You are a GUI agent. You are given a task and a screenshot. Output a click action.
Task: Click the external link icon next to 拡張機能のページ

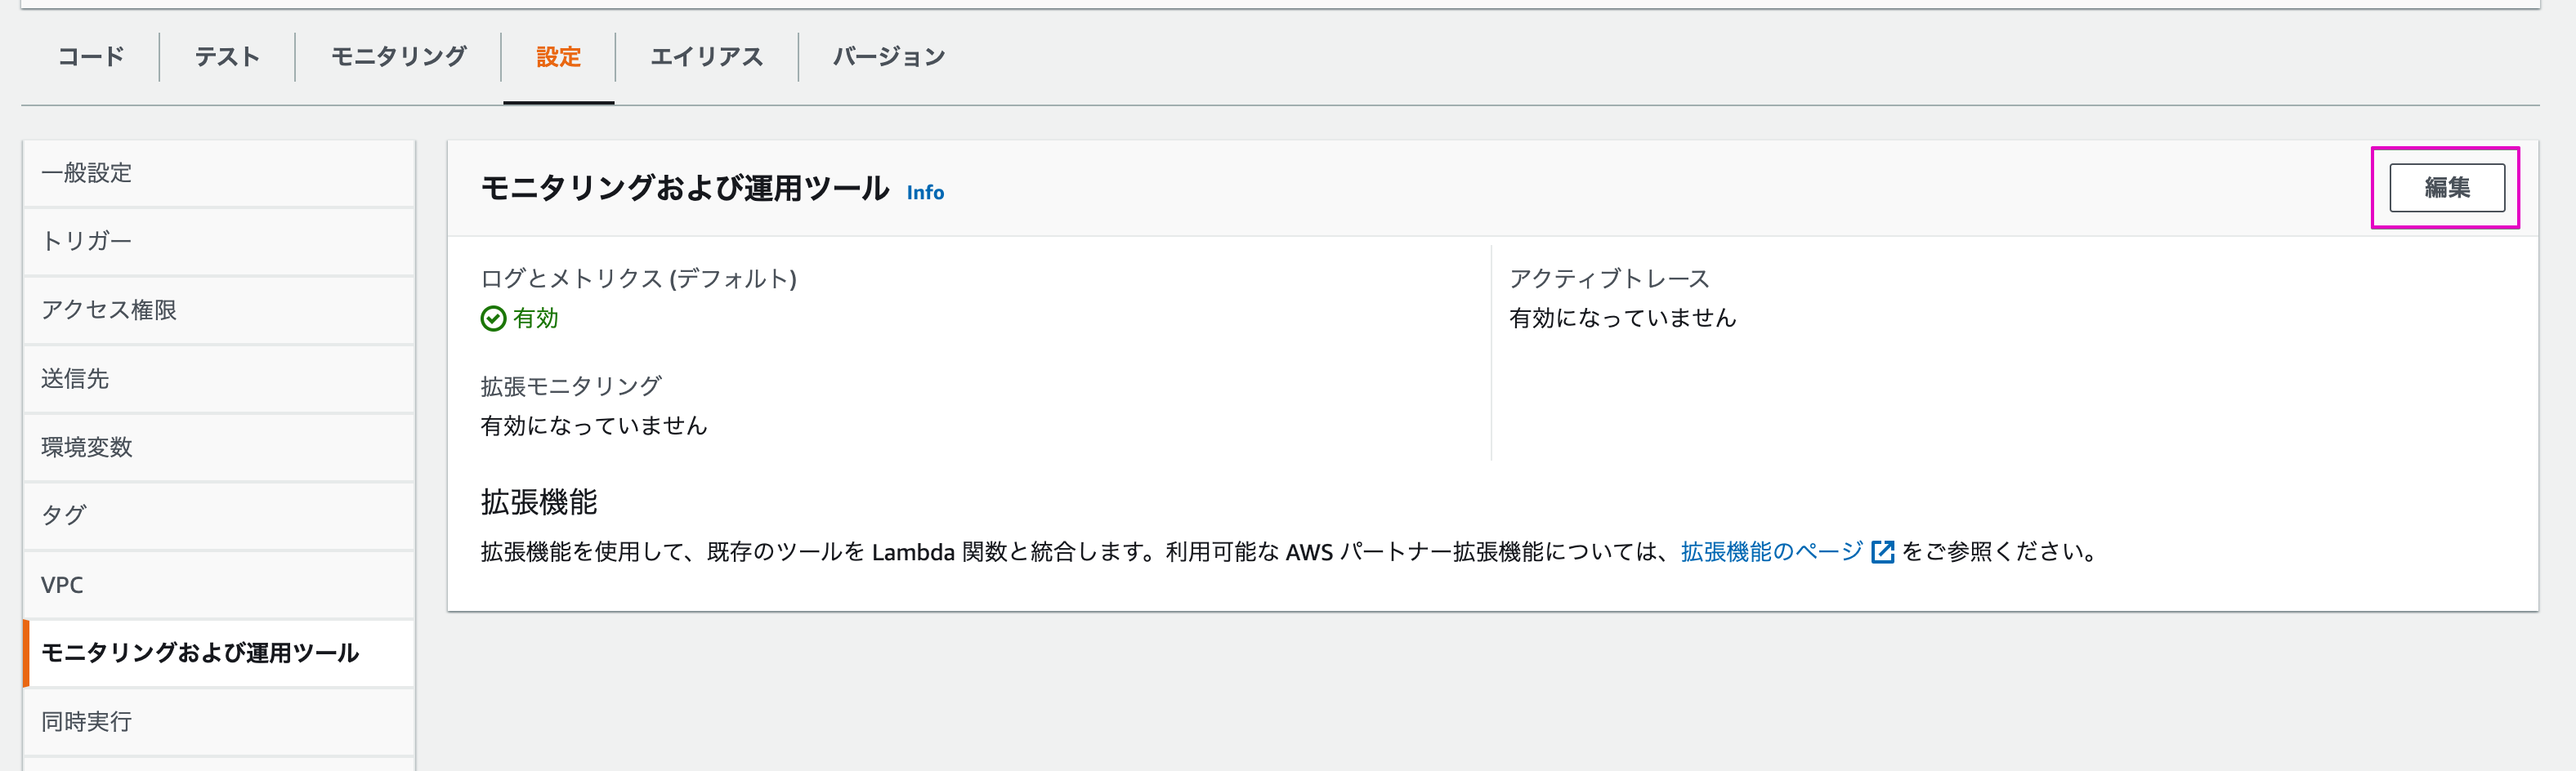(1884, 551)
